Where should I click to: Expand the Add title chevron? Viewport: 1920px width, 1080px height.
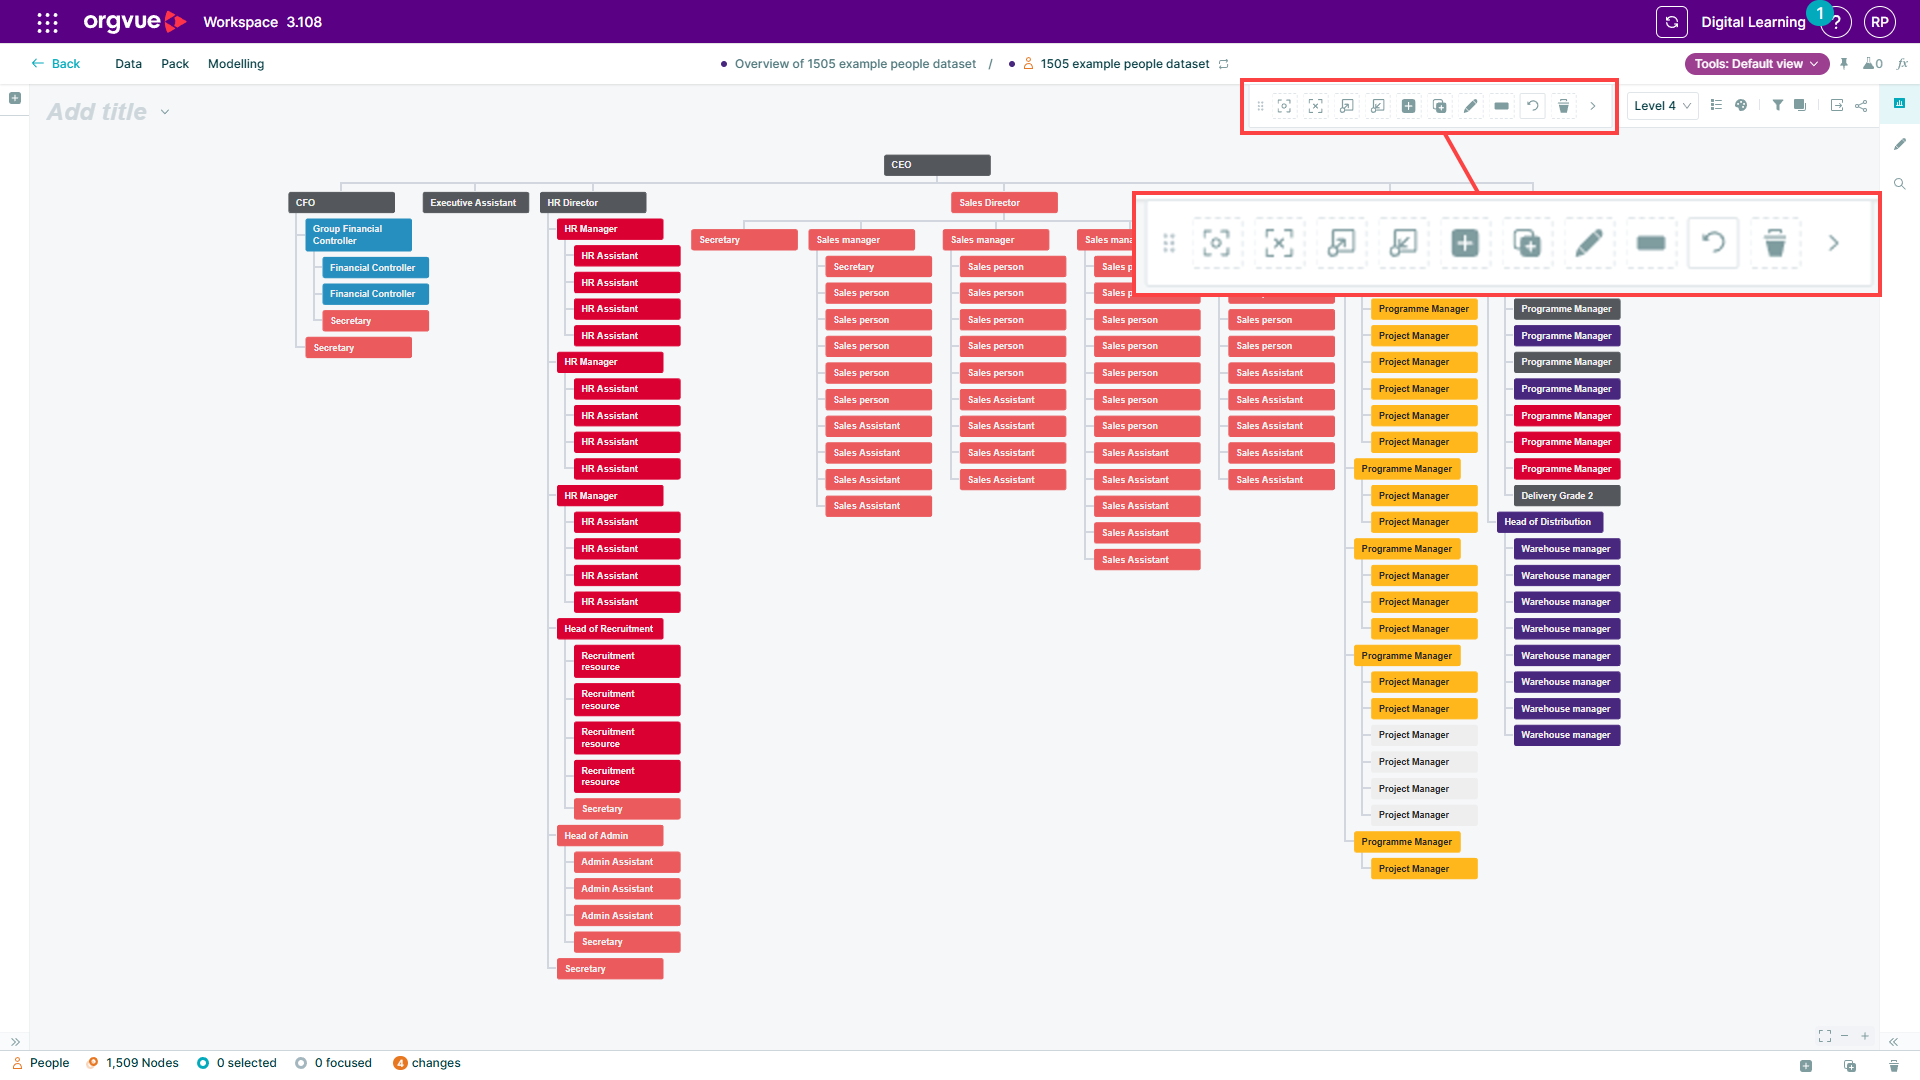pos(165,112)
